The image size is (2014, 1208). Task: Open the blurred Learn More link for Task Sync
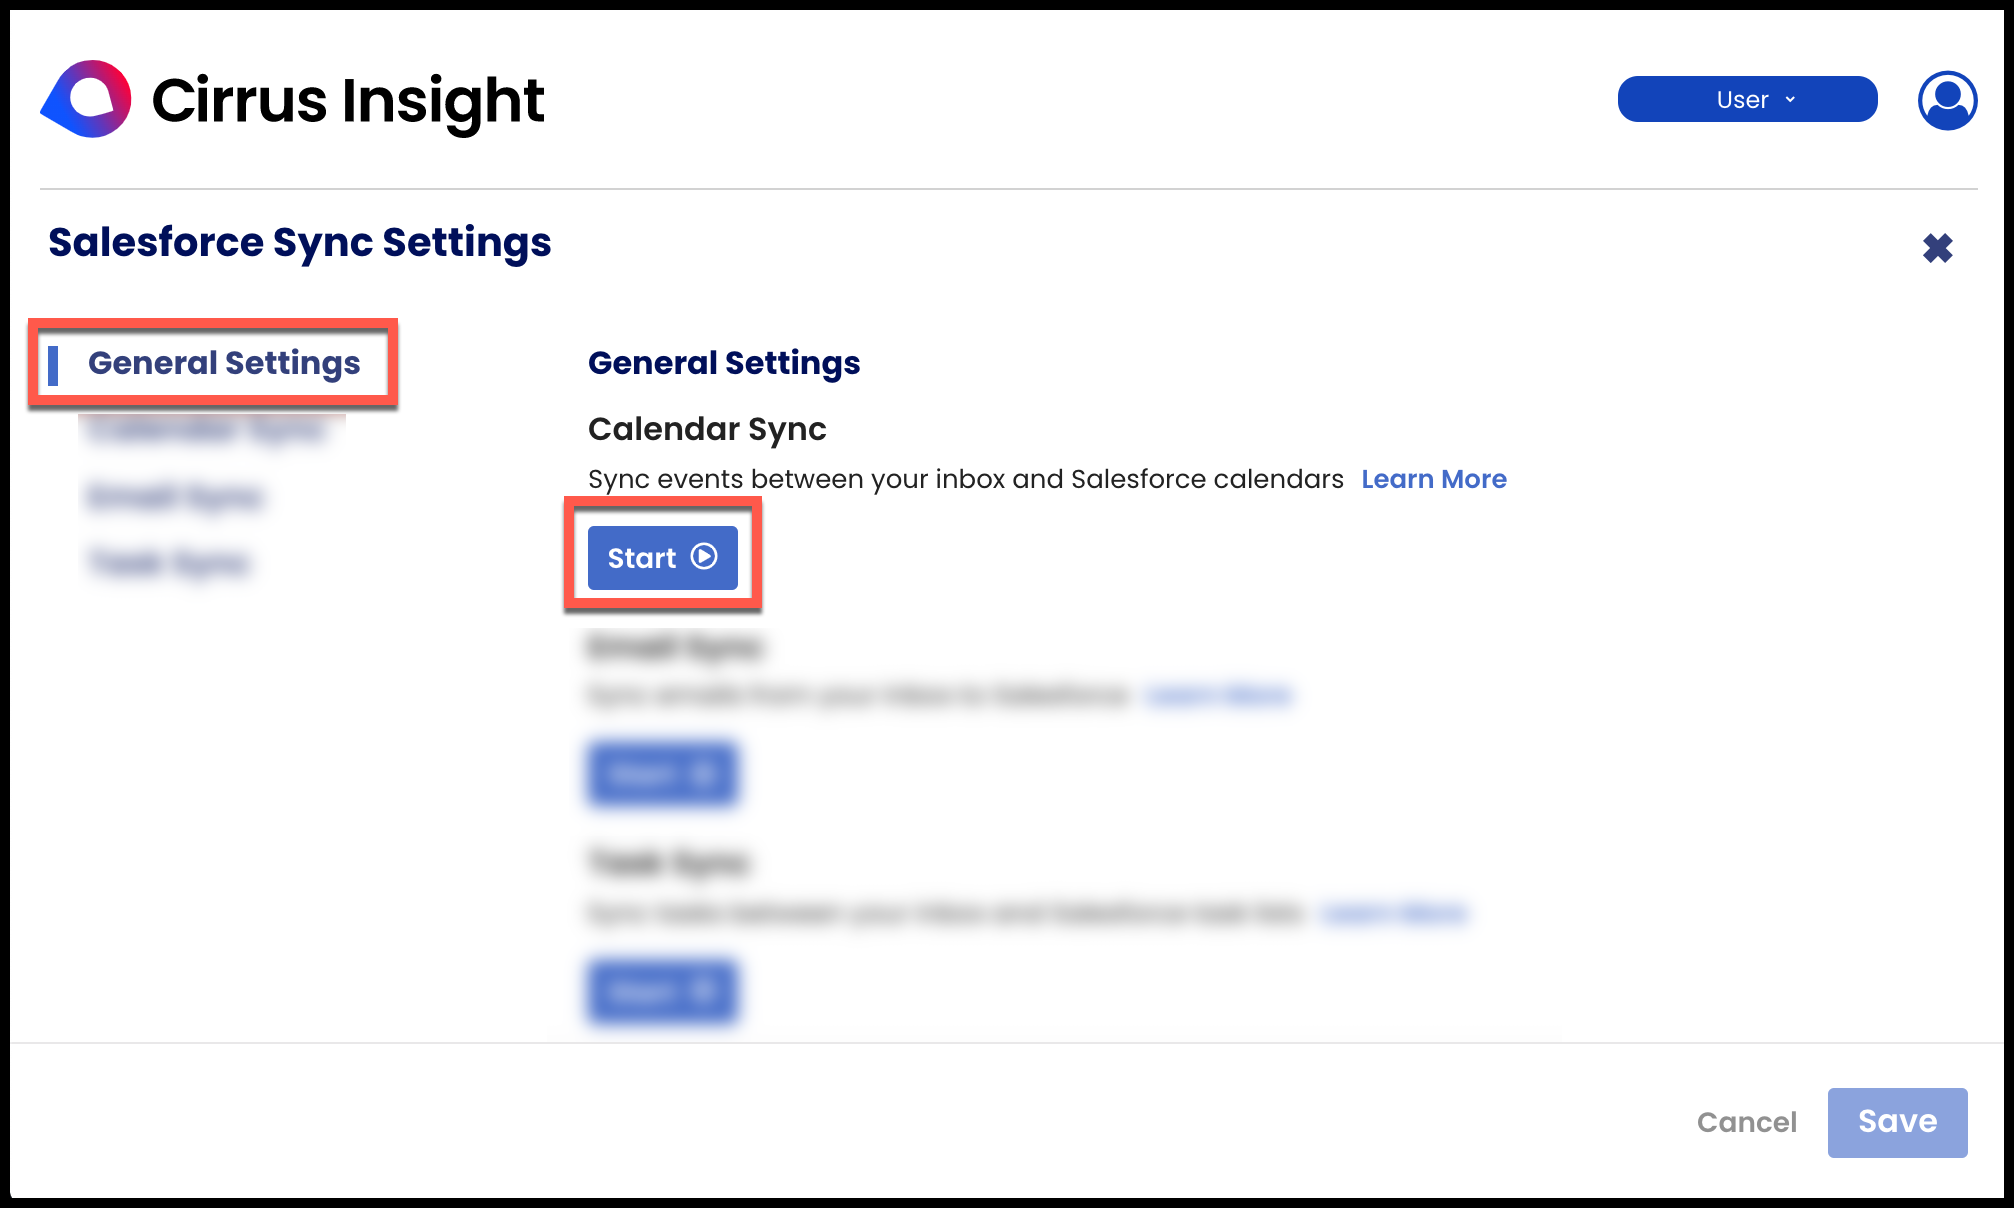click(1393, 914)
